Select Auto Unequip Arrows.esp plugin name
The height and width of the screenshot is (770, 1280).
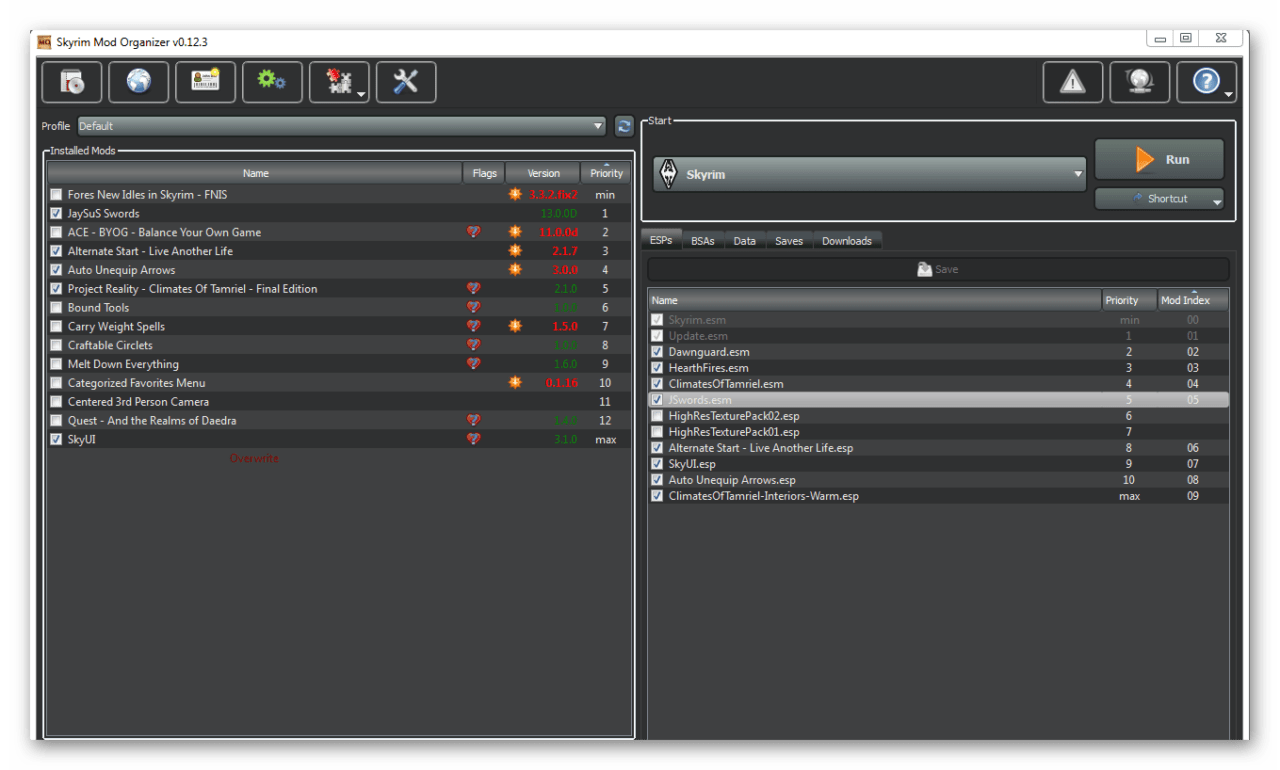pos(732,480)
